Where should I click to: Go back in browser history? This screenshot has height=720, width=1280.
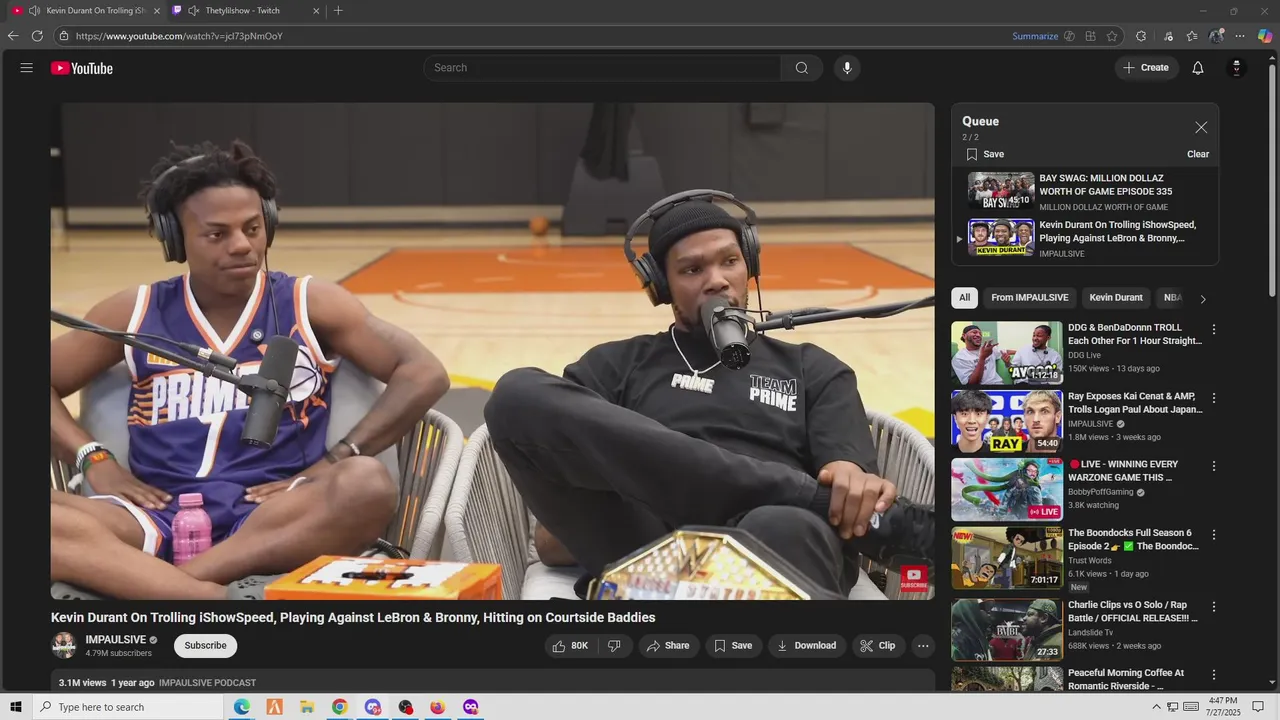pyautogui.click(x=13, y=36)
